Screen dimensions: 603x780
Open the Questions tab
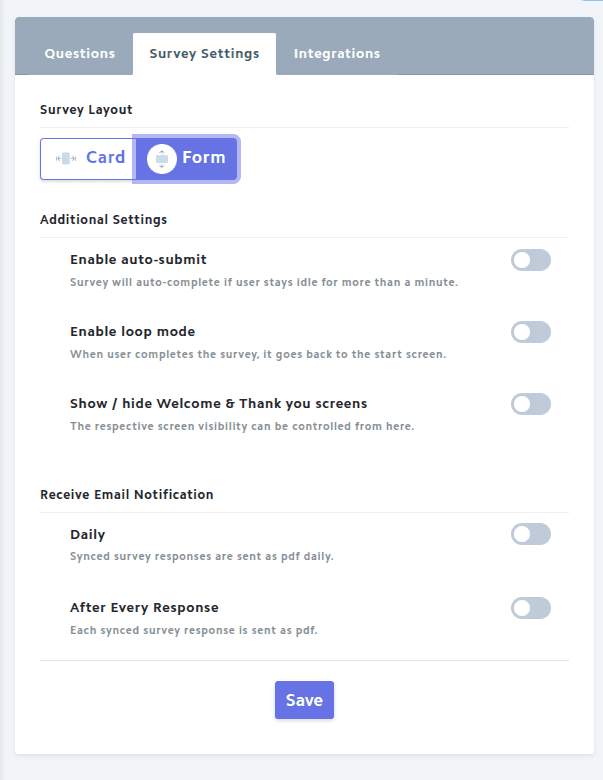80,54
